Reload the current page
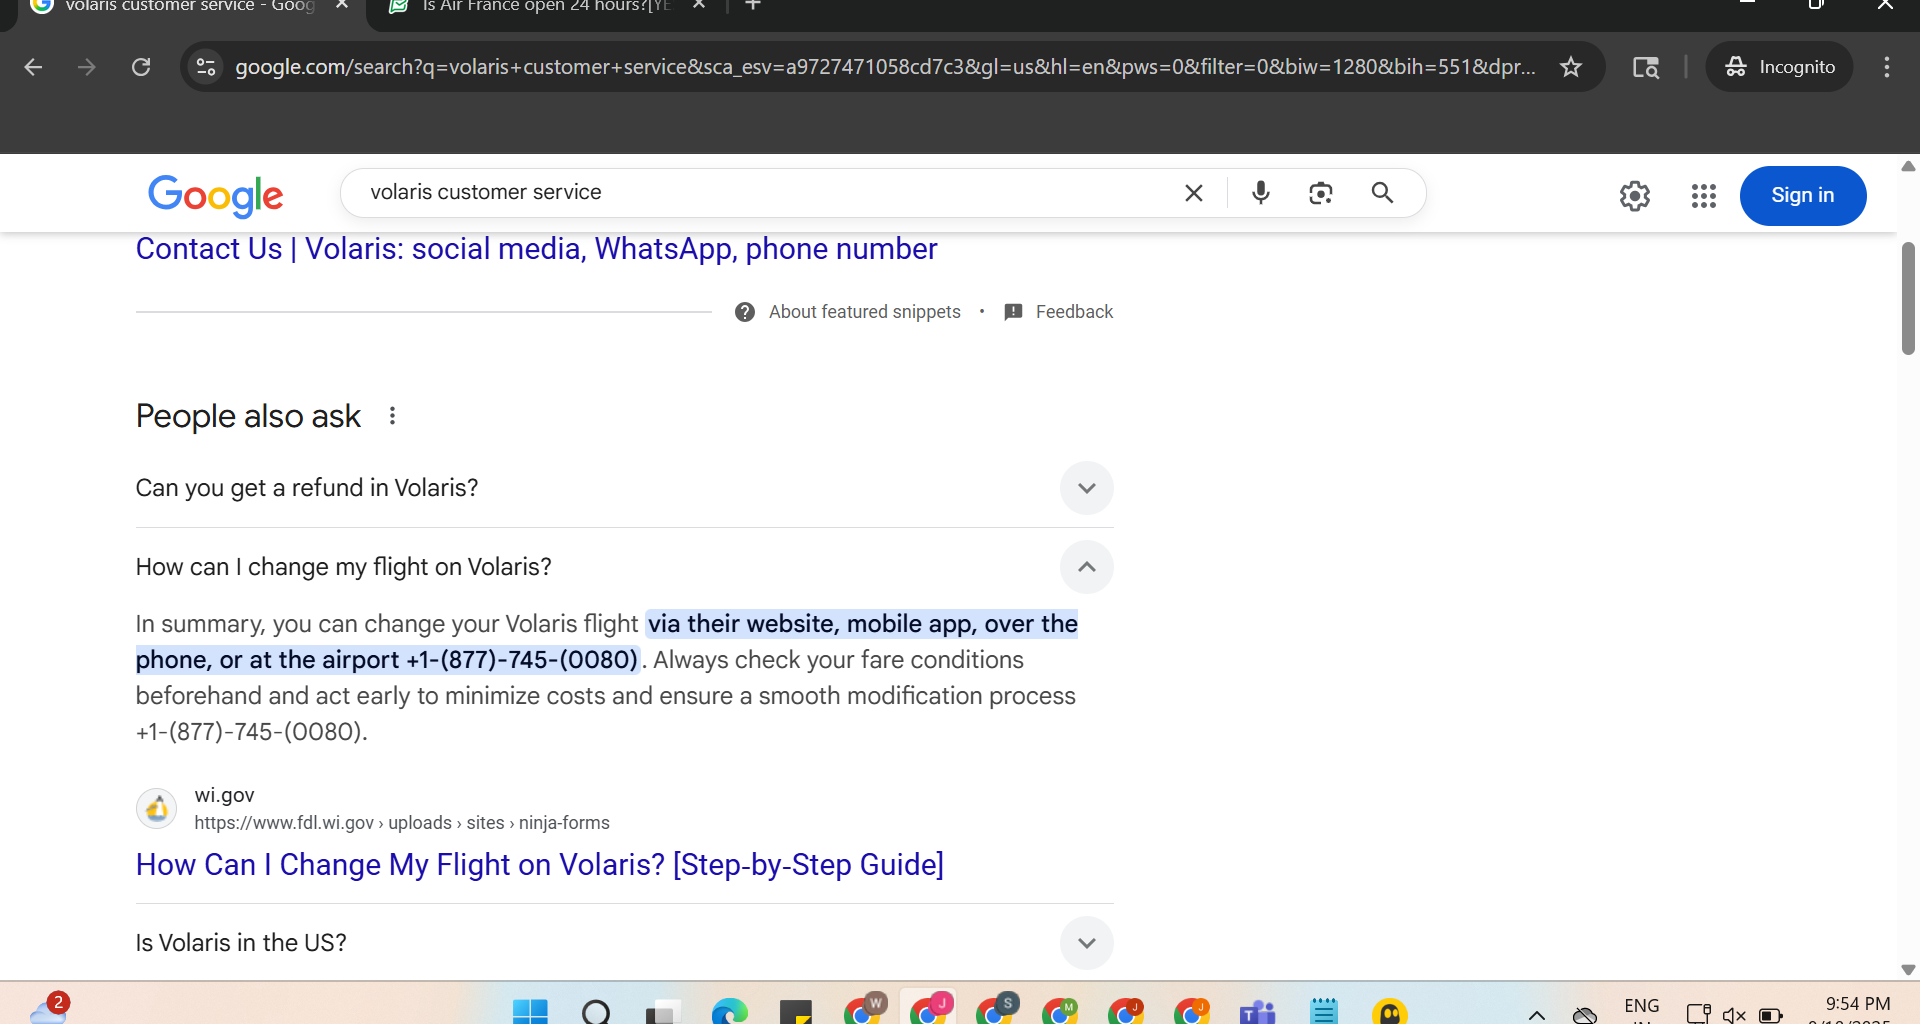This screenshot has width=1920, height=1024. pyautogui.click(x=141, y=67)
